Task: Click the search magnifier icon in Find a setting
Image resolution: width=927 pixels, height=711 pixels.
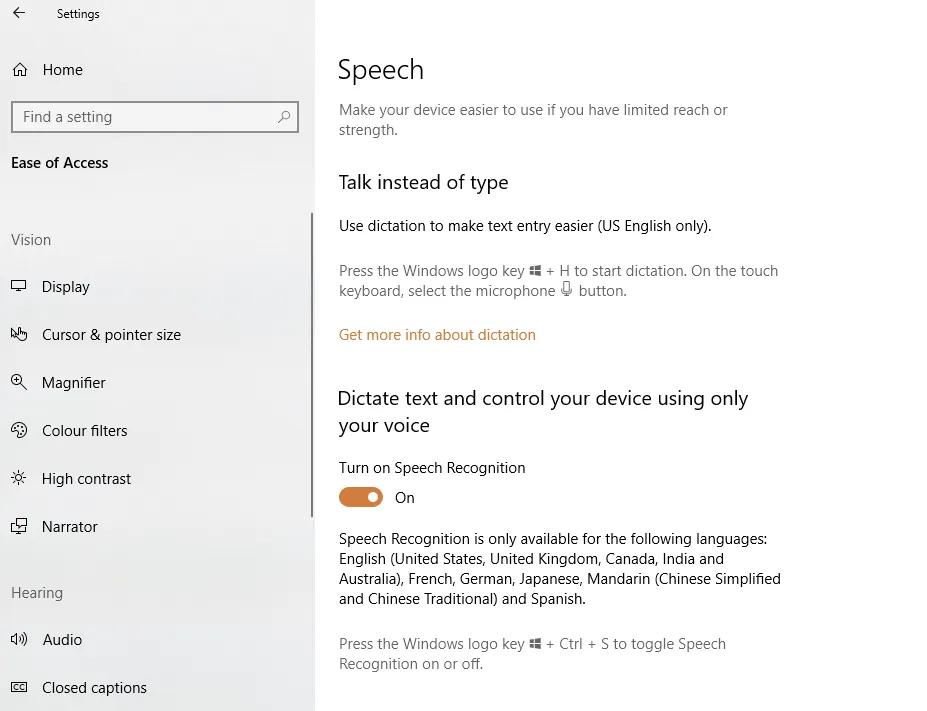Action: pyautogui.click(x=284, y=116)
